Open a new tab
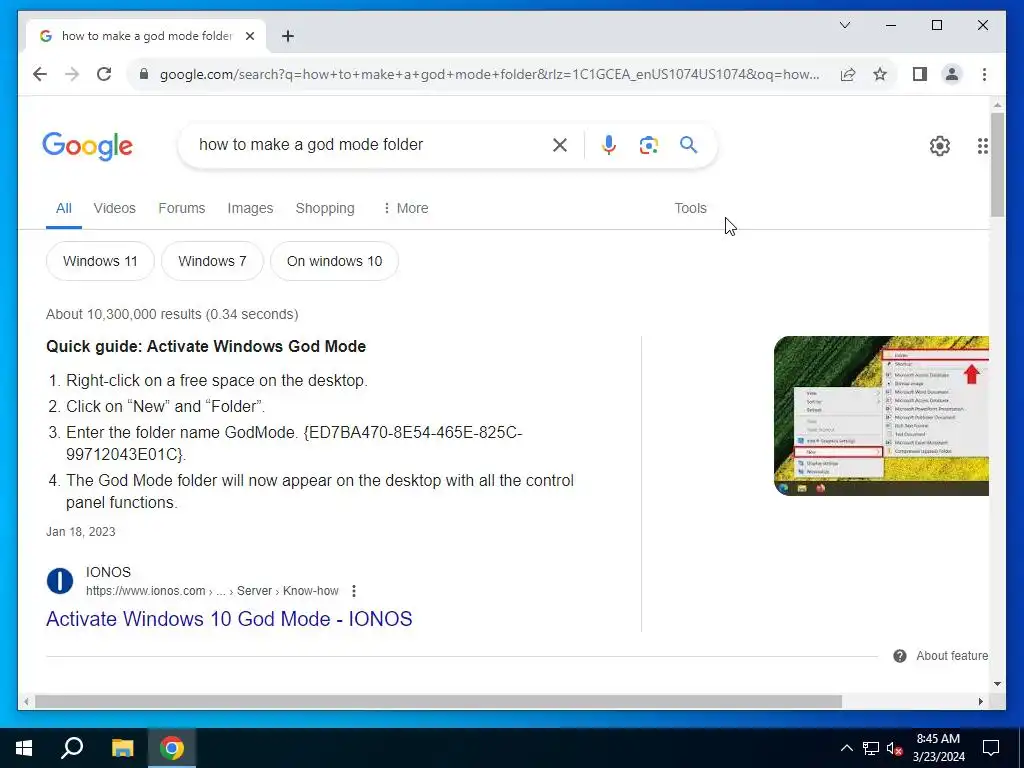Screen dimensions: 1024x768 [287, 36]
